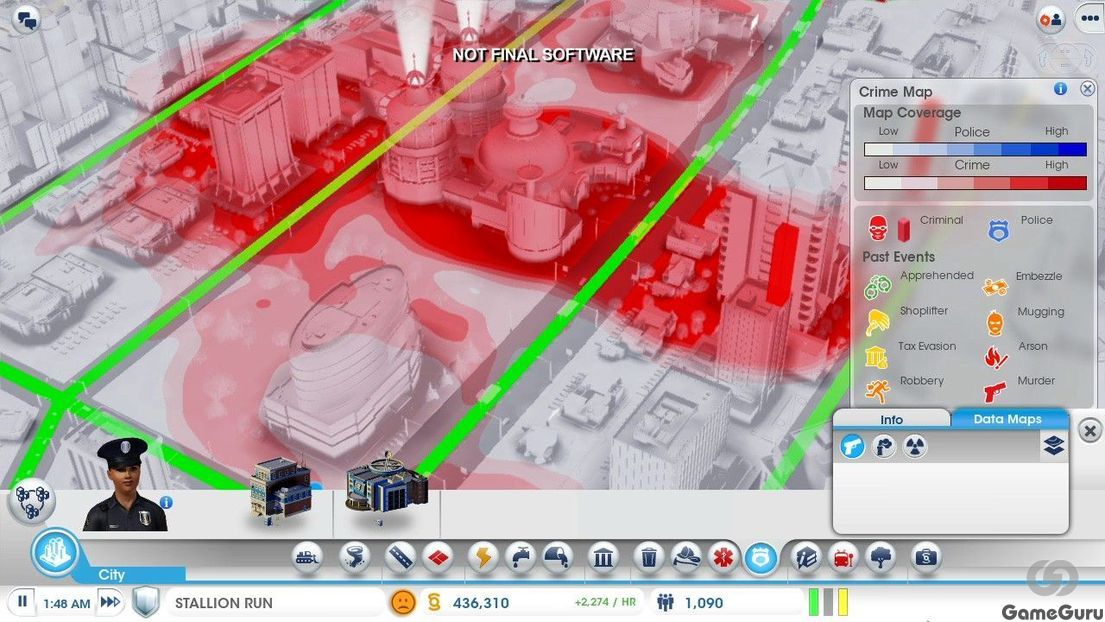
Task: Open the Disasters tornado menu
Action: pos(354,558)
